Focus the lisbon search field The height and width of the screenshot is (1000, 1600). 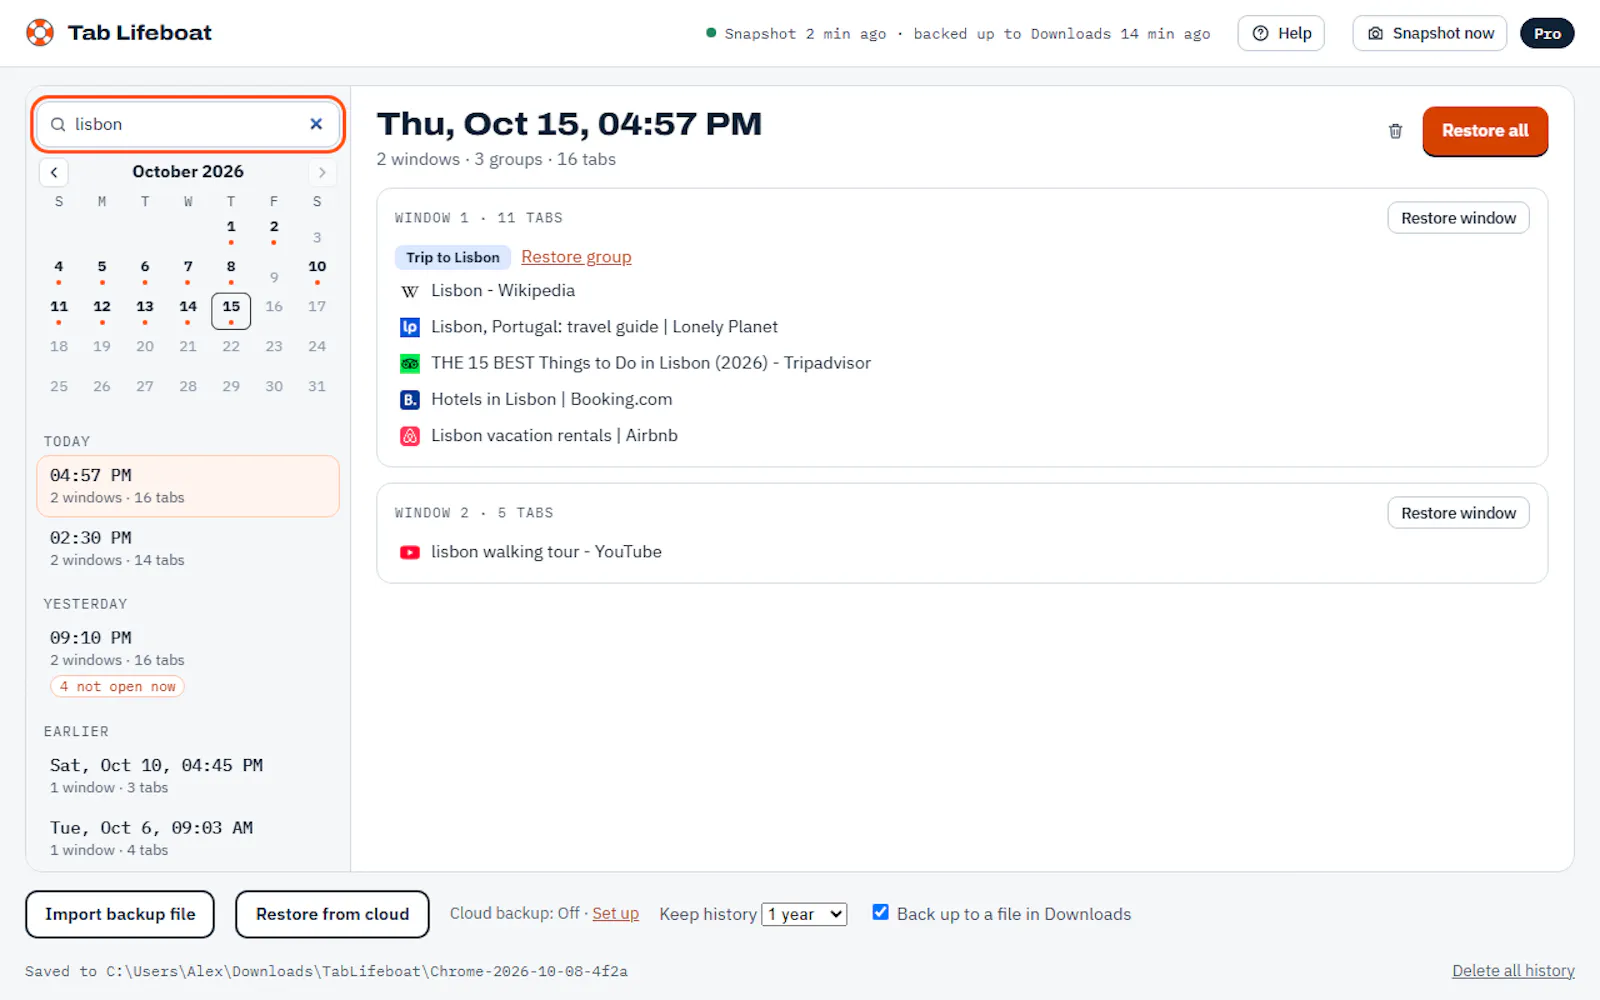188,124
